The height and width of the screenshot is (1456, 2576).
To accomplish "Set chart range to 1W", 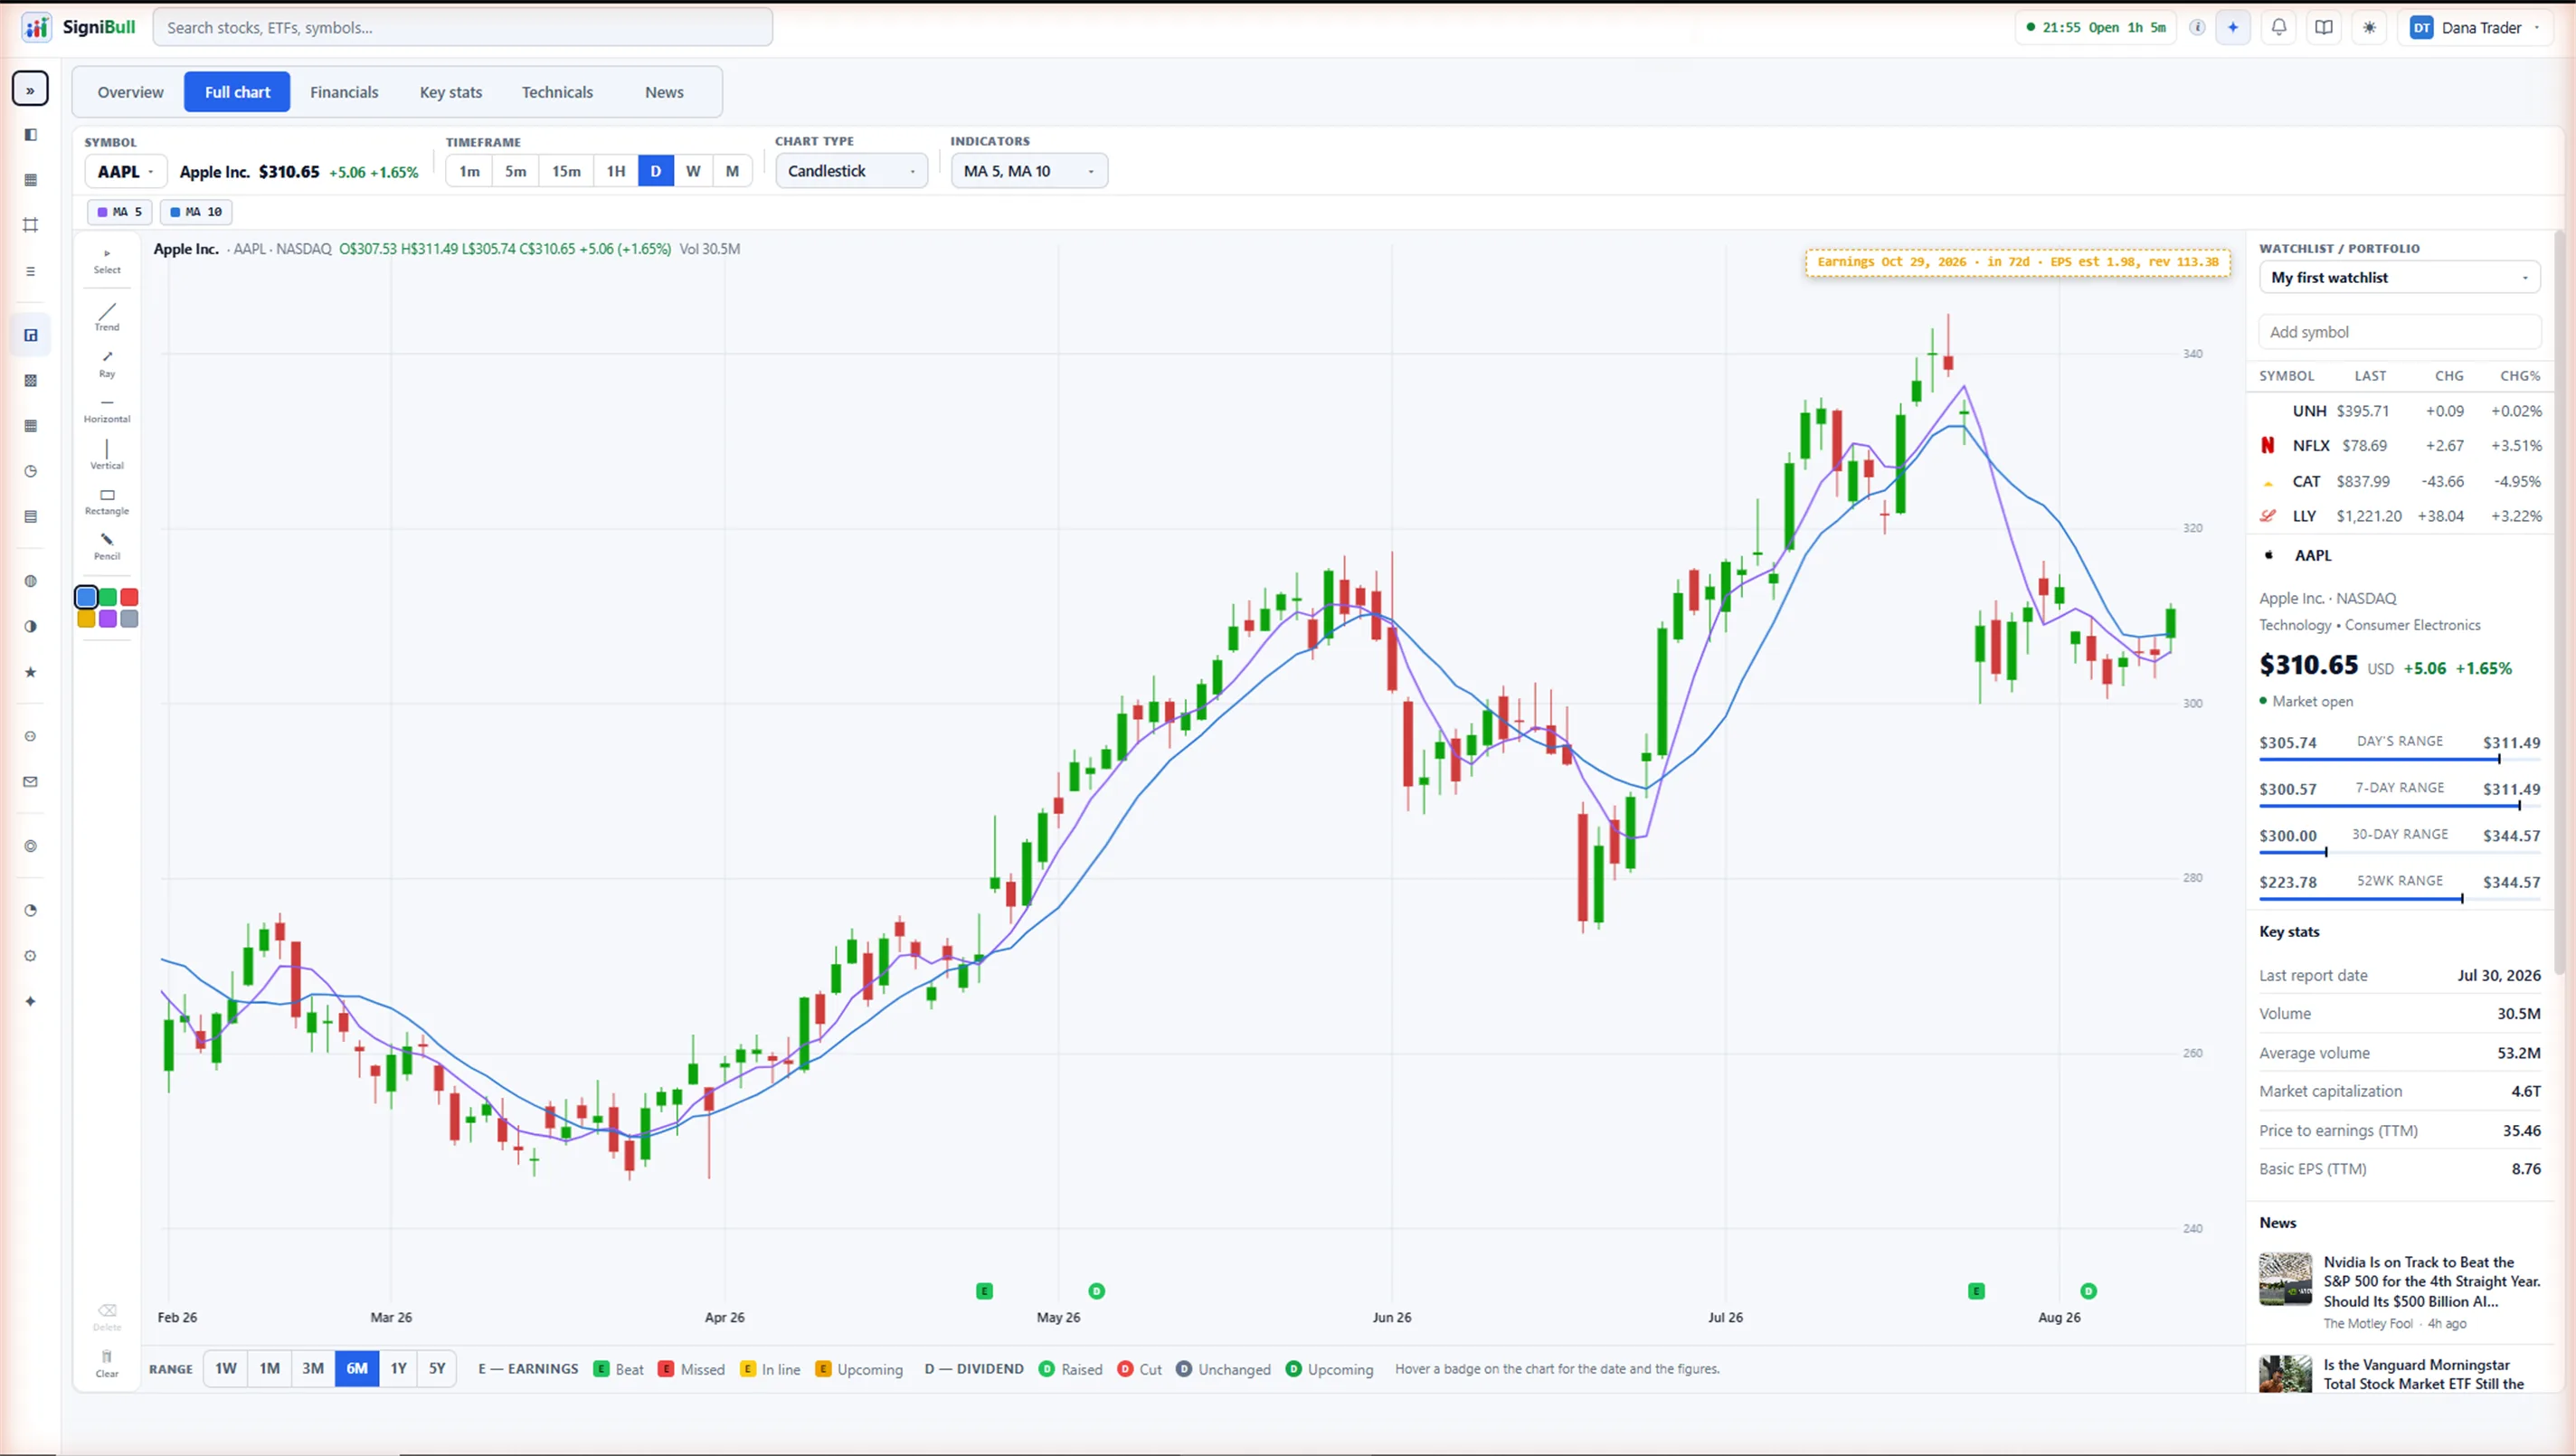I will [226, 1369].
